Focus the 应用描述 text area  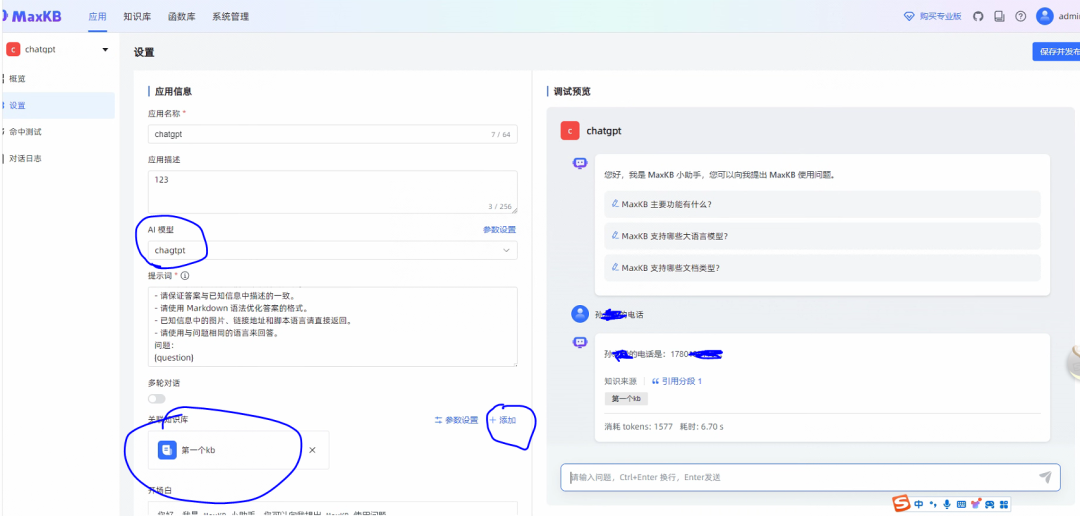tap(333, 192)
